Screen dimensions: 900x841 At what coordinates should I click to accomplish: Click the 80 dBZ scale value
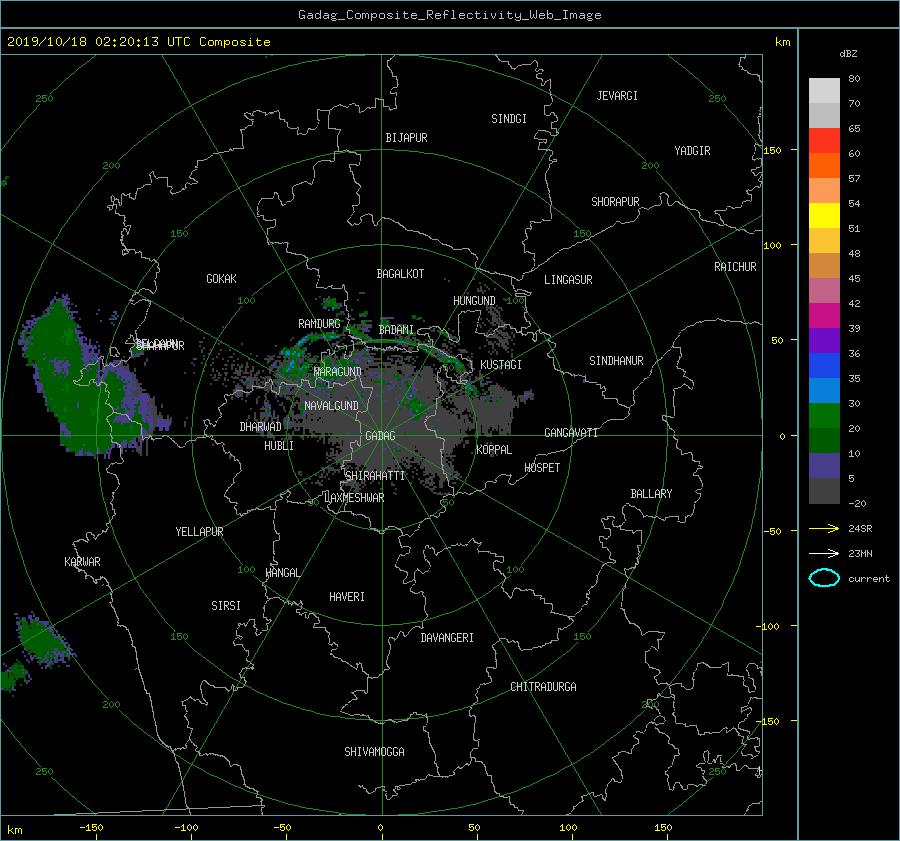[x=854, y=79]
